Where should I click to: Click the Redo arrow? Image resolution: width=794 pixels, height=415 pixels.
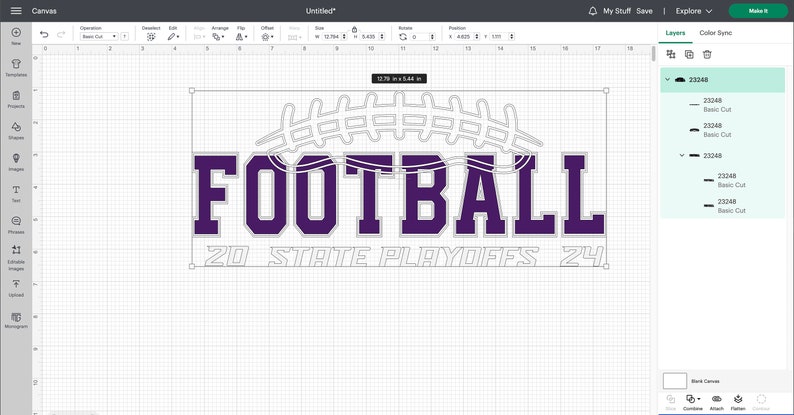(x=61, y=34)
